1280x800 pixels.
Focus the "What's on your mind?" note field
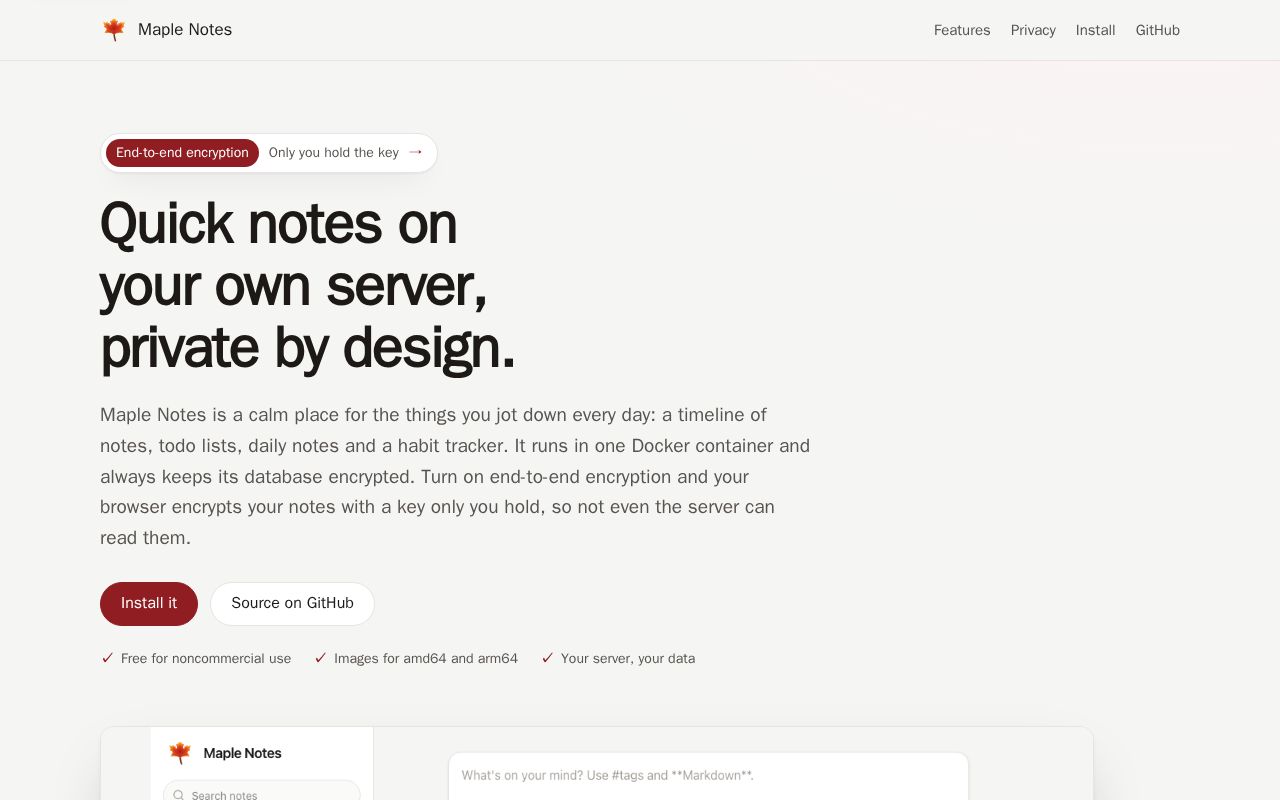coord(708,776)
